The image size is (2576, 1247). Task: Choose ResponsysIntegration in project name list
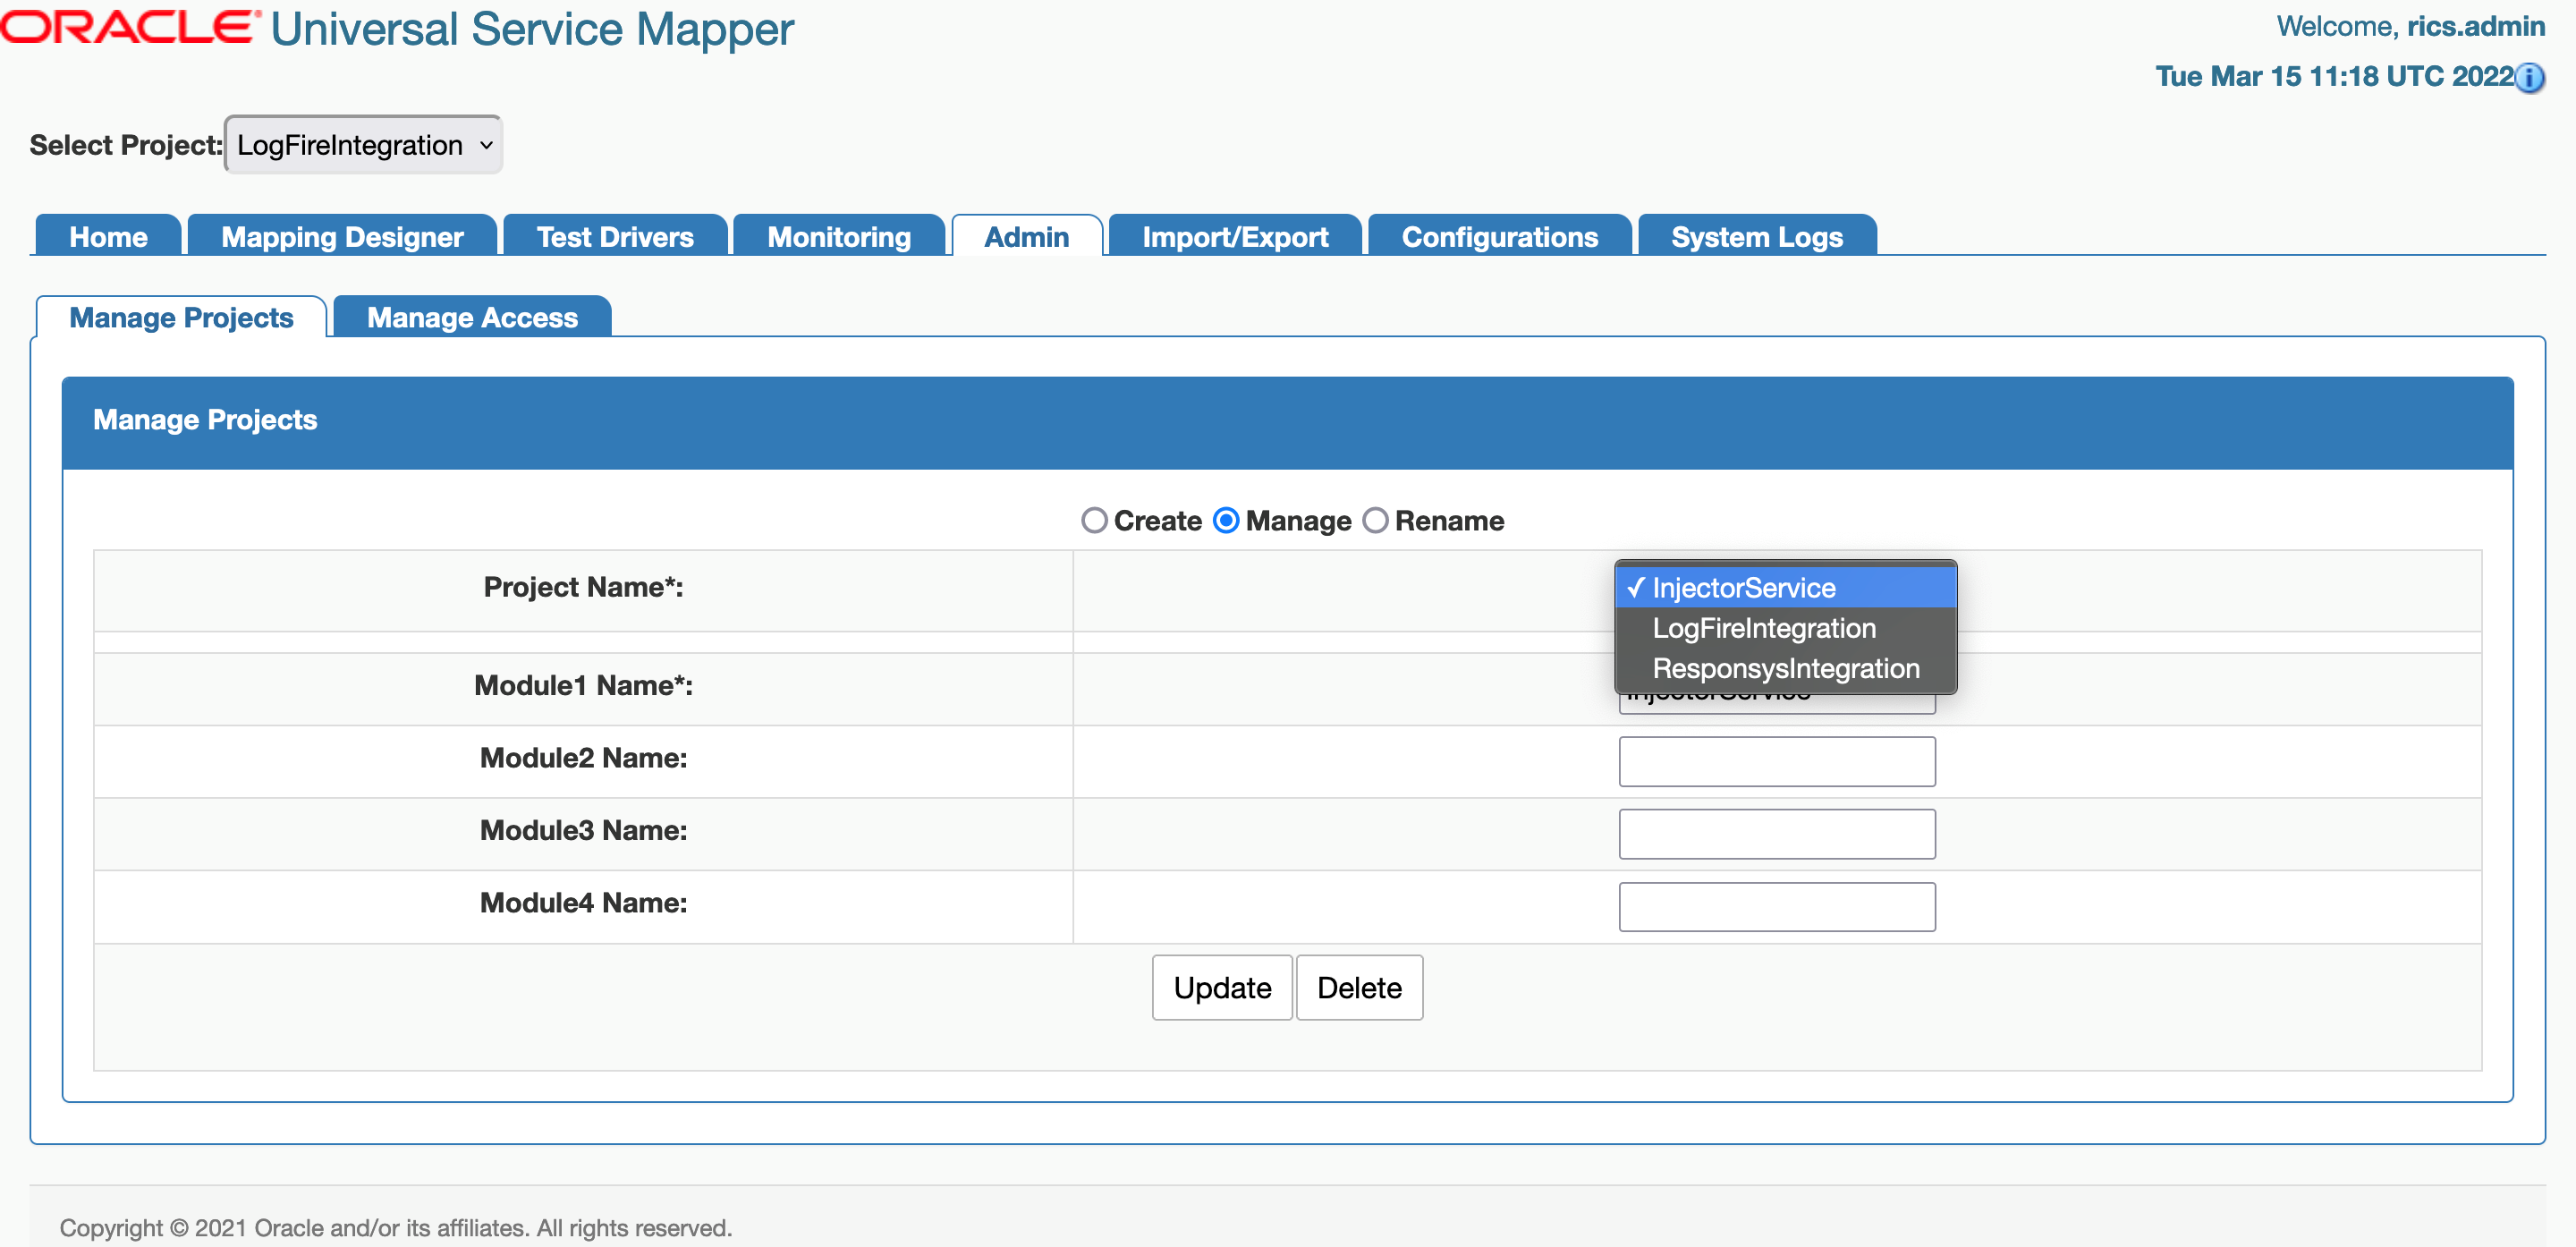pyautogui.click(x=1785, y=668)
